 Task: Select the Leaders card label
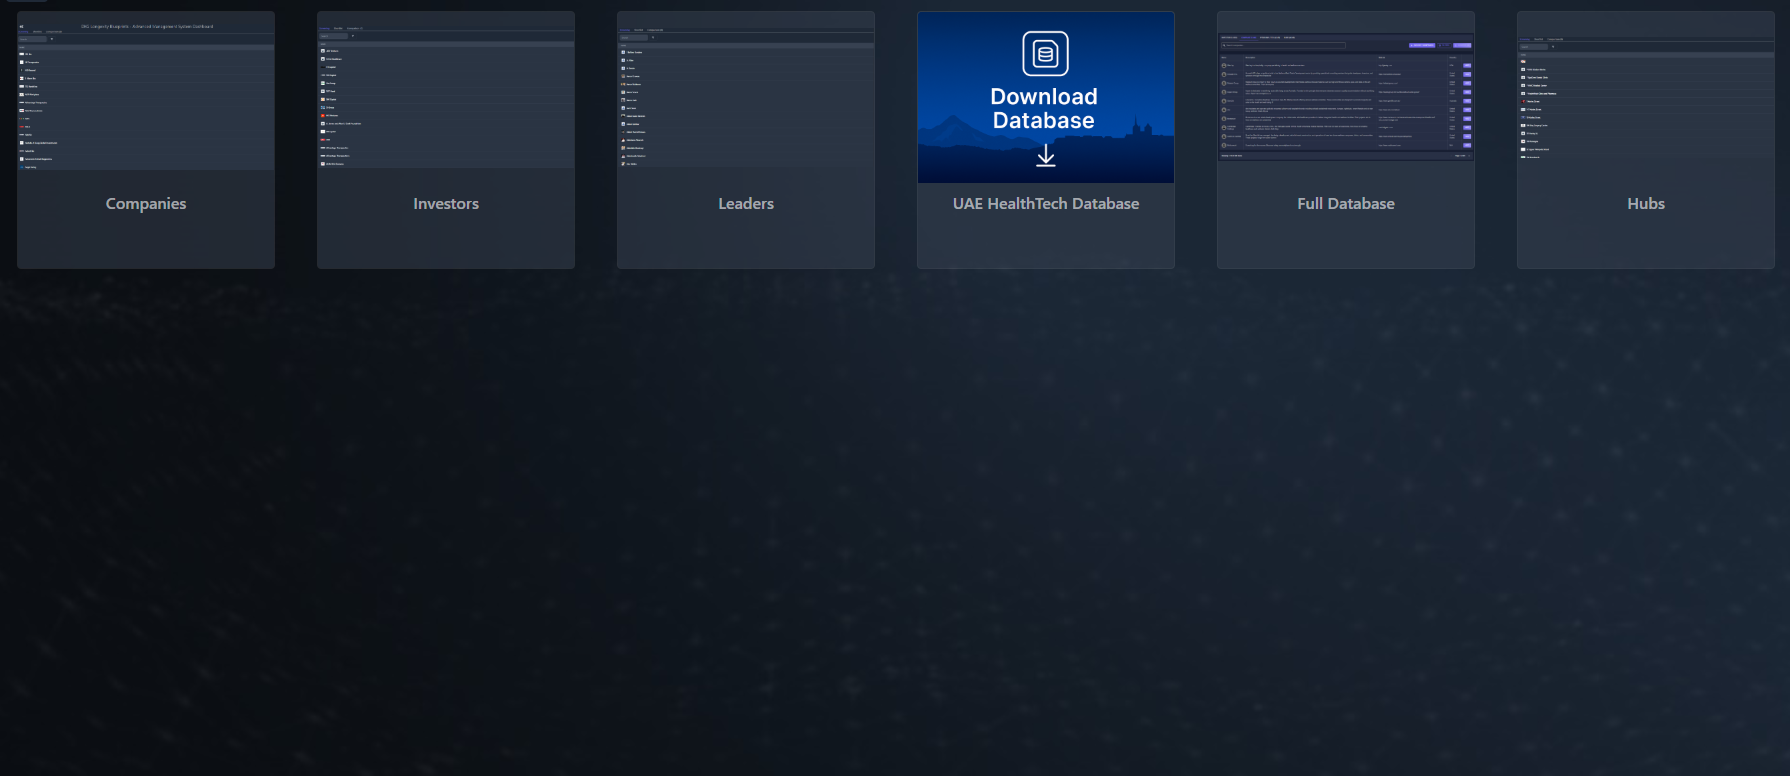[746, 204]
